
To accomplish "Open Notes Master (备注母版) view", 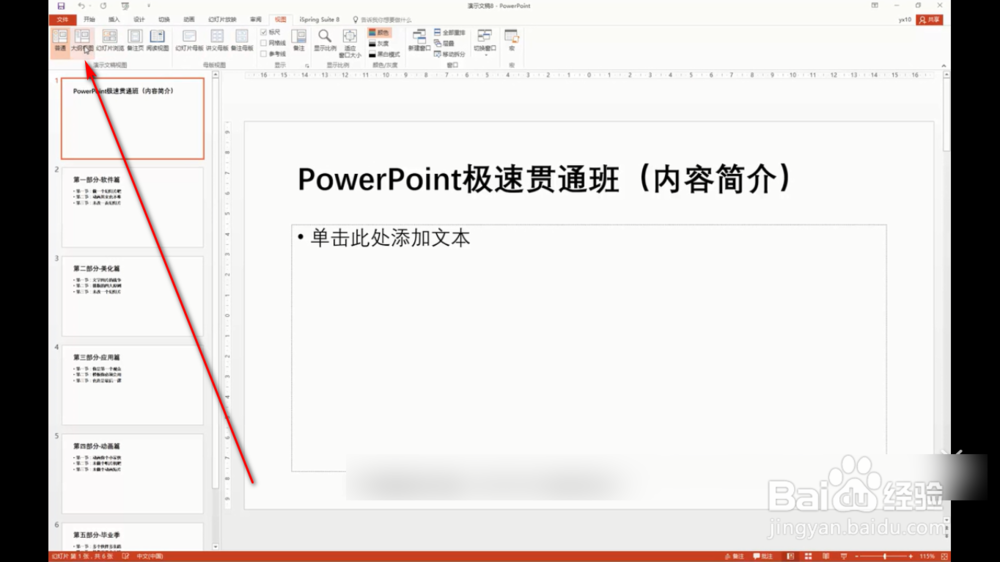I will click(242, 40).
